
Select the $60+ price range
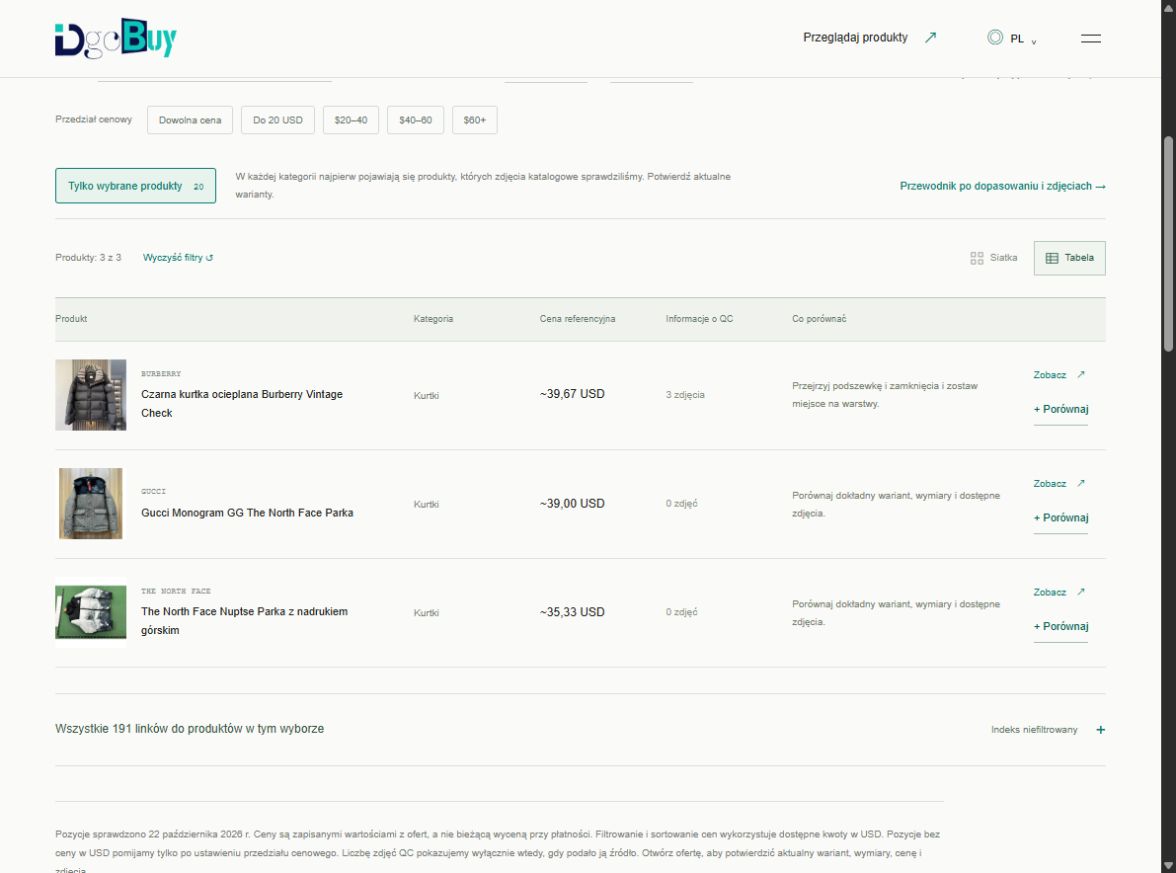[x=475, y=120]
